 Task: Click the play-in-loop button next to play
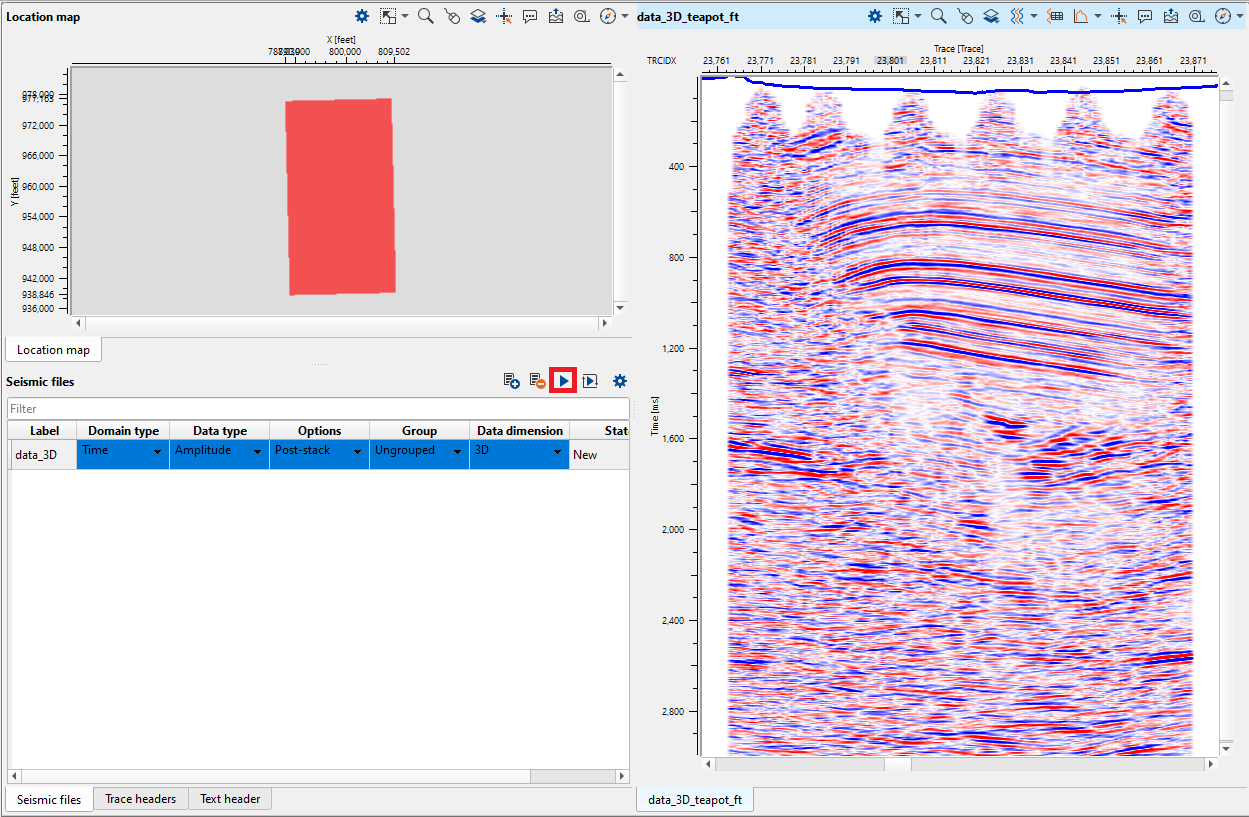pyautogui.click(x=590, y=381)
